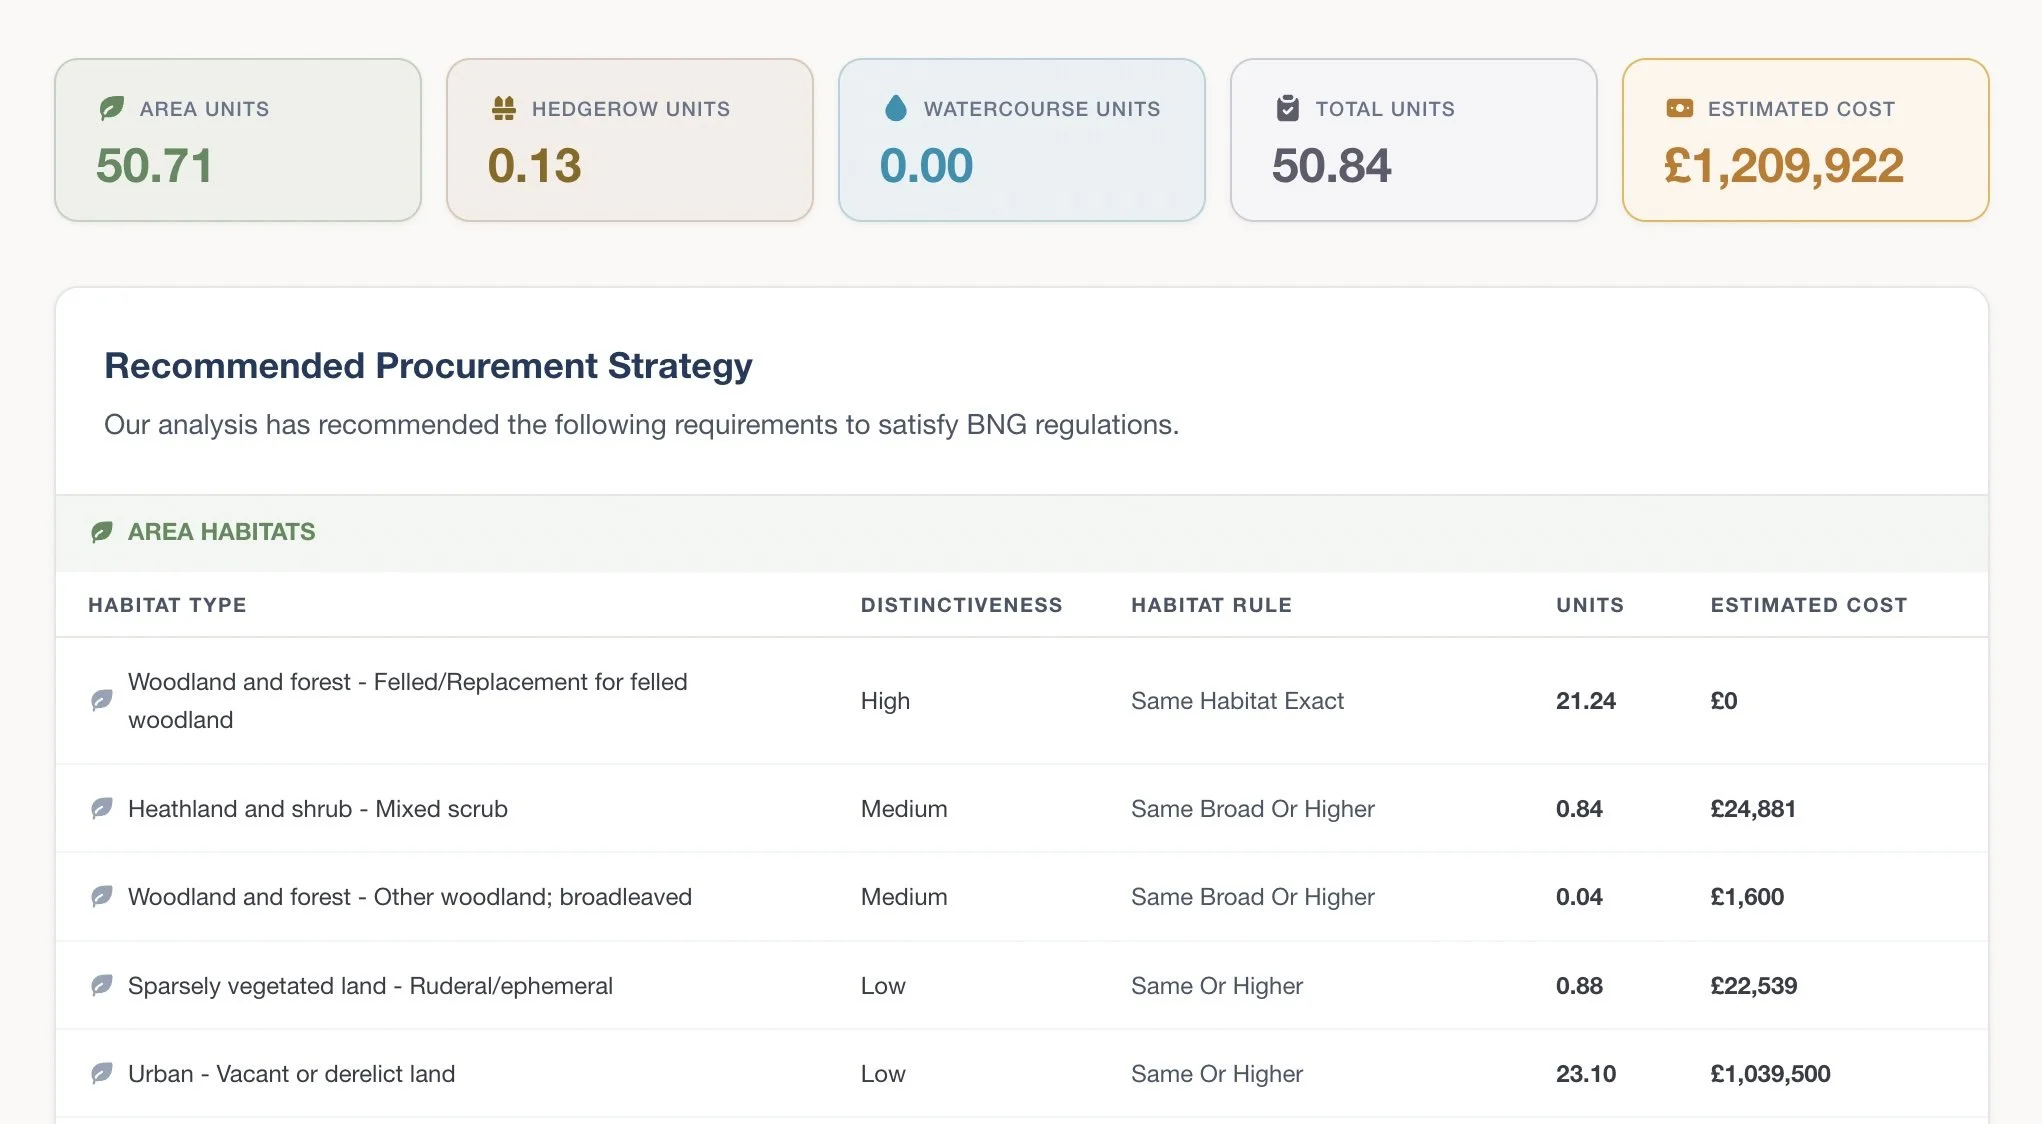This screenshot has height=1124, width=2042.
Task: Click the leaf icon on Area Units card
Action: (111, 108)
